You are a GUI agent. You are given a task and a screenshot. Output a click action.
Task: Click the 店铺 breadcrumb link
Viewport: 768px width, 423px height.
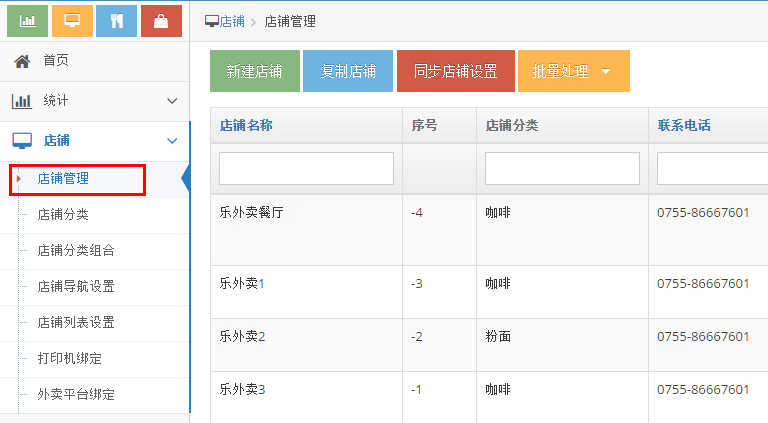232,22
